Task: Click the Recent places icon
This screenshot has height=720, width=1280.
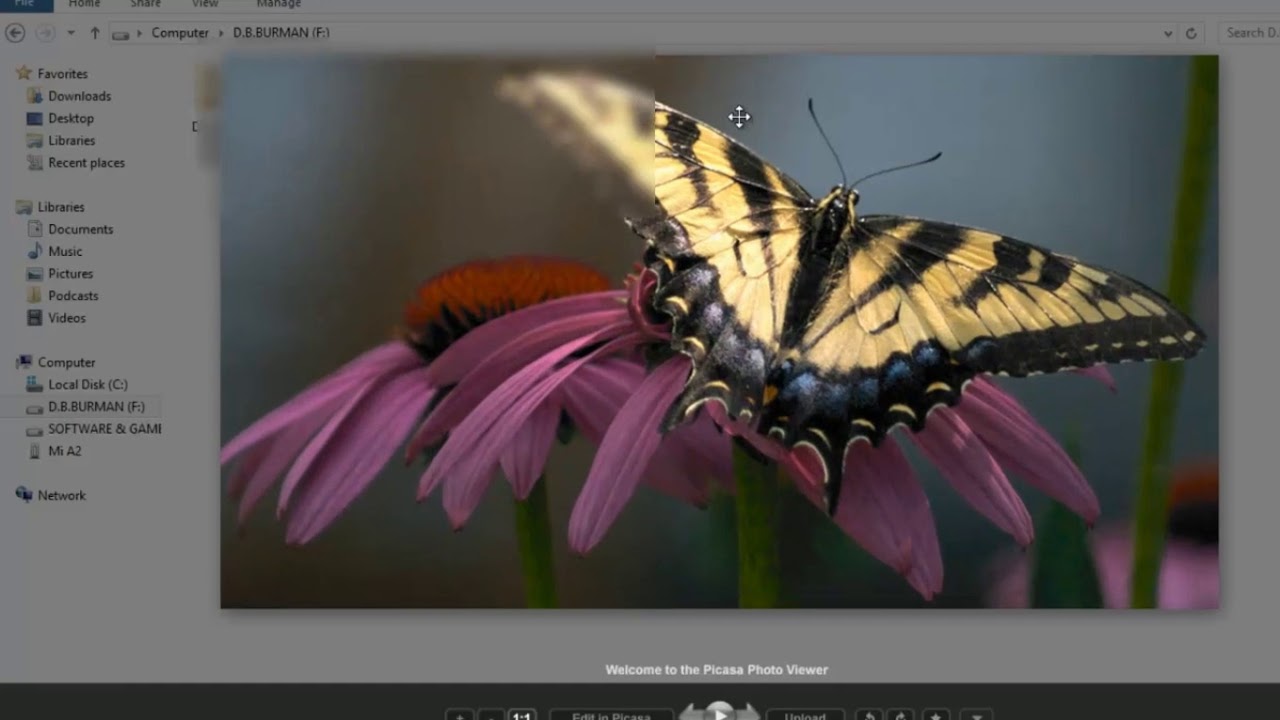Action: [x=35, y=163]
